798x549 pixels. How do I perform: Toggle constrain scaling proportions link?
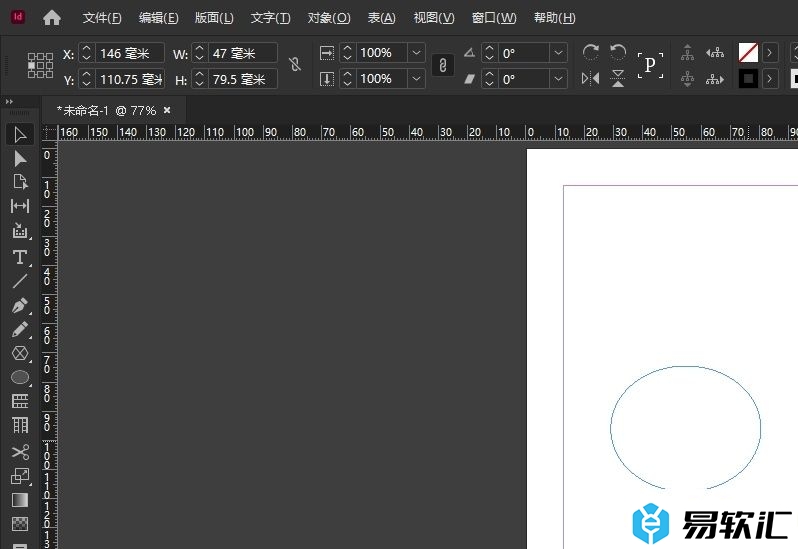(x=443, y=65)
